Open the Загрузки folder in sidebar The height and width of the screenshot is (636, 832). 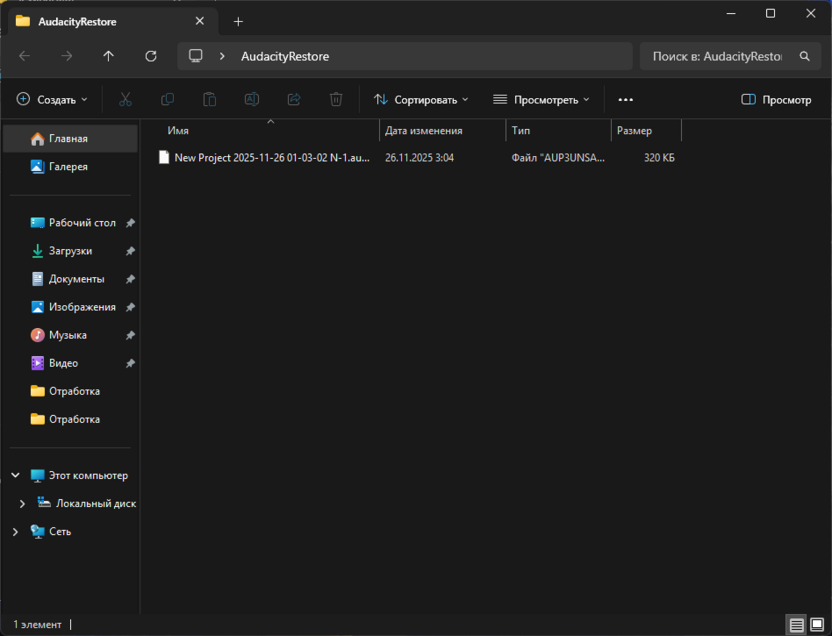tap(70, 251)
